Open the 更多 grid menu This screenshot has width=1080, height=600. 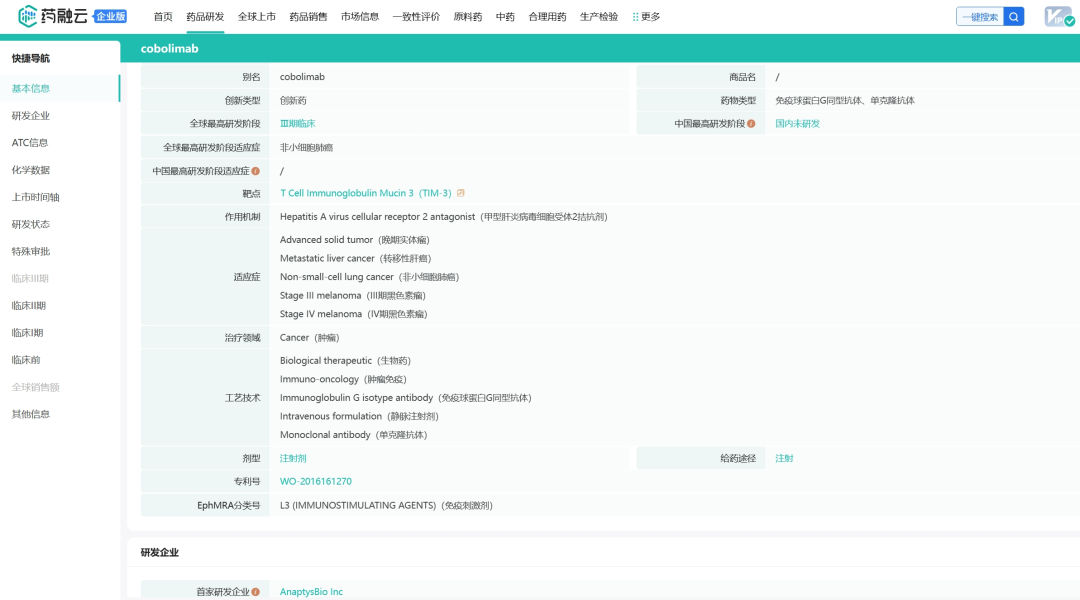click(646, 17)
